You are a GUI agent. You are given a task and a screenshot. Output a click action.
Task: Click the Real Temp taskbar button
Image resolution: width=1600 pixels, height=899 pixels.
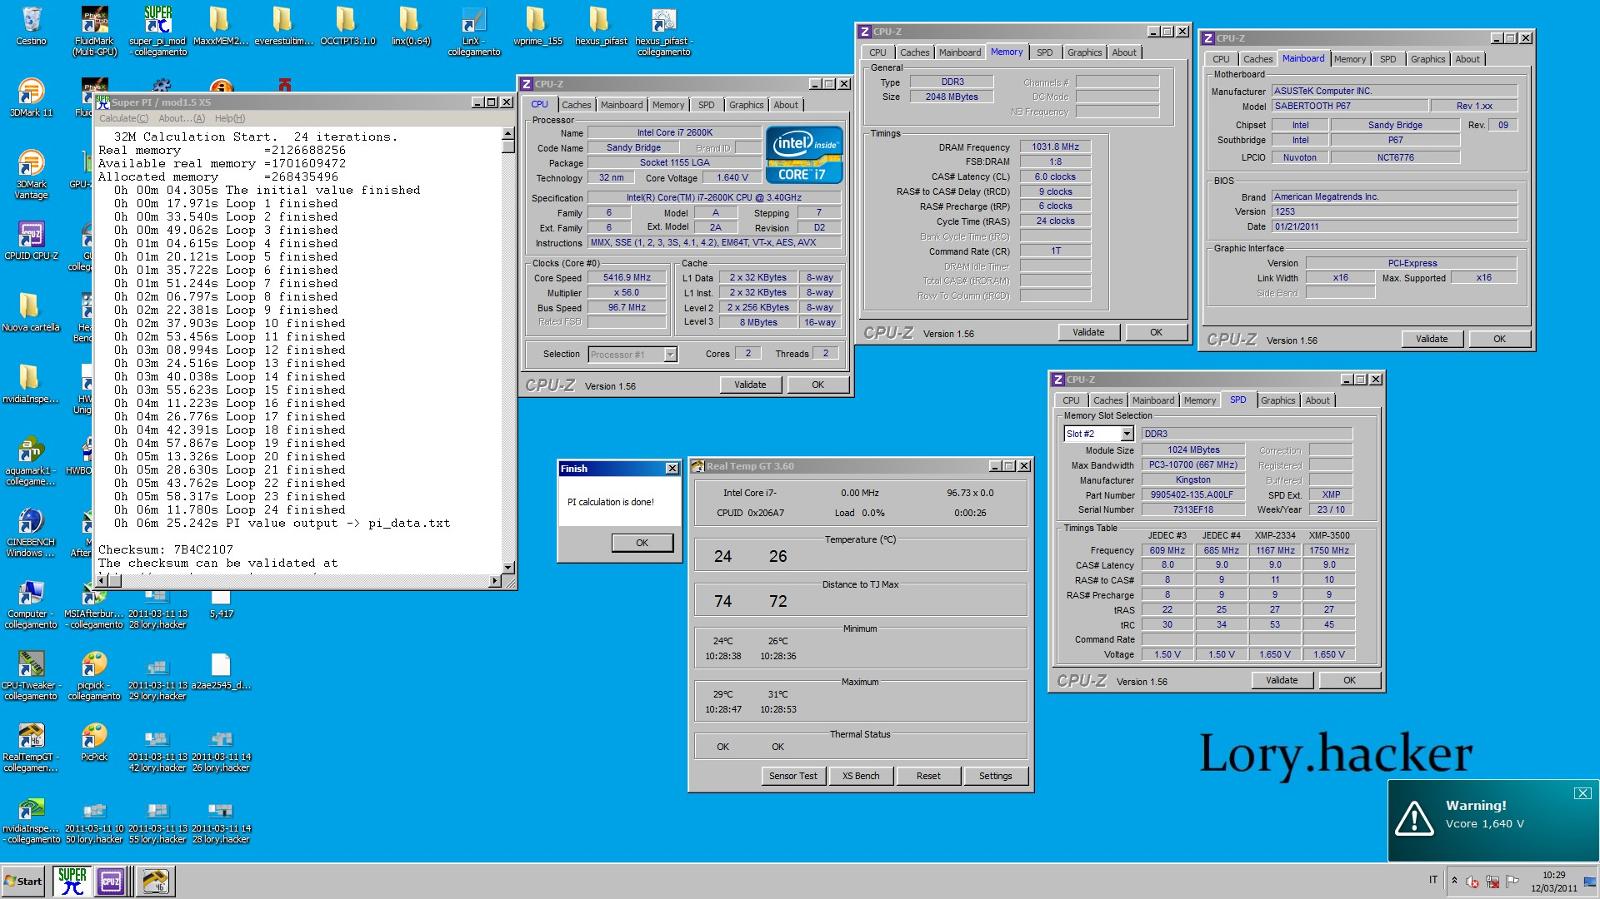[156, 881]
